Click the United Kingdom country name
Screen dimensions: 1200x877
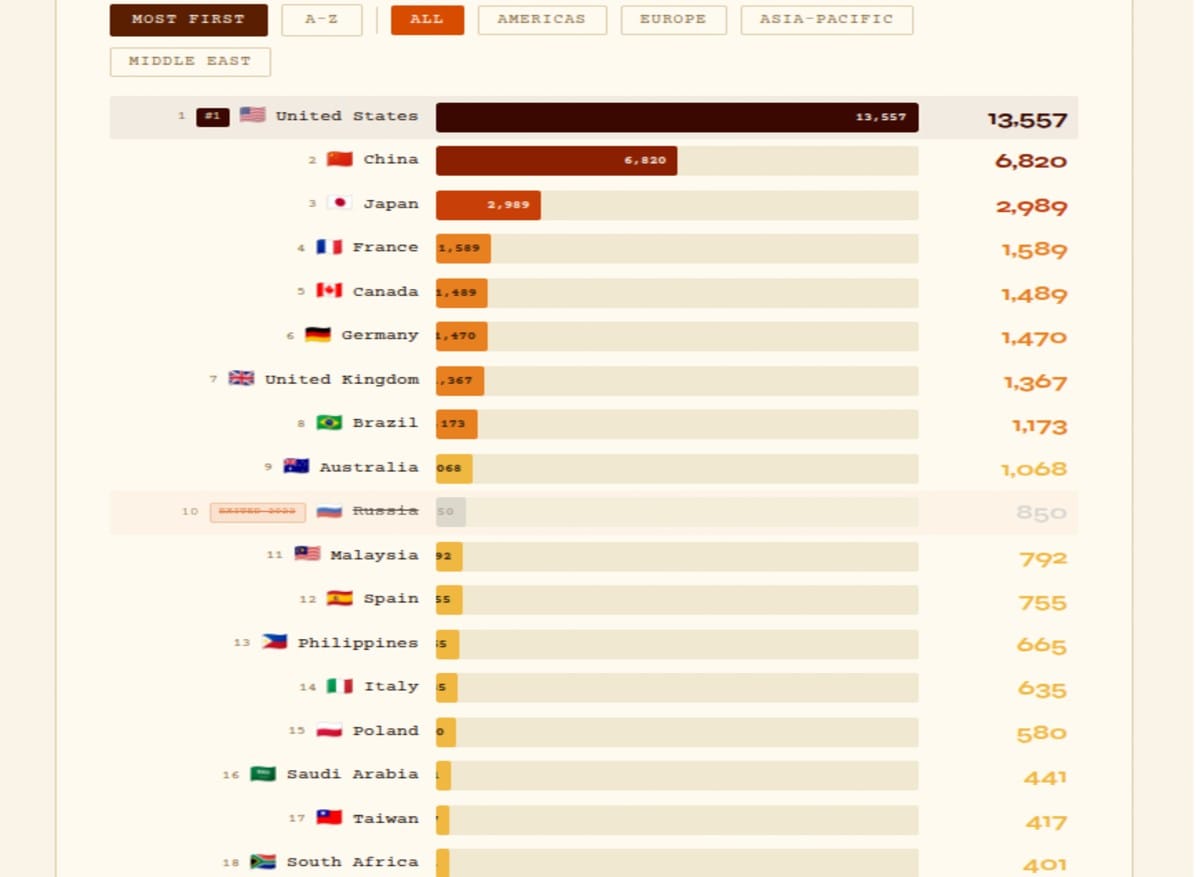tap(341, 380)
